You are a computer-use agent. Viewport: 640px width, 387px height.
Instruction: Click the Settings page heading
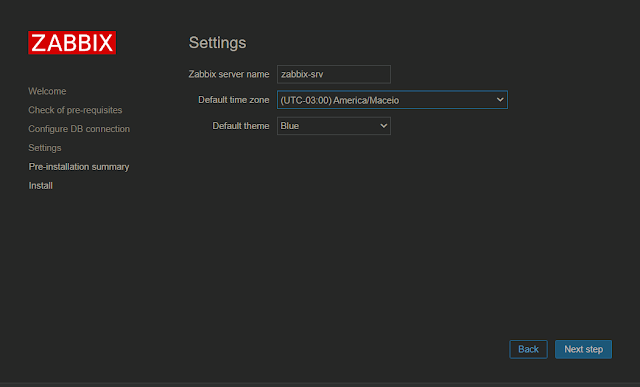pos(217,43)
